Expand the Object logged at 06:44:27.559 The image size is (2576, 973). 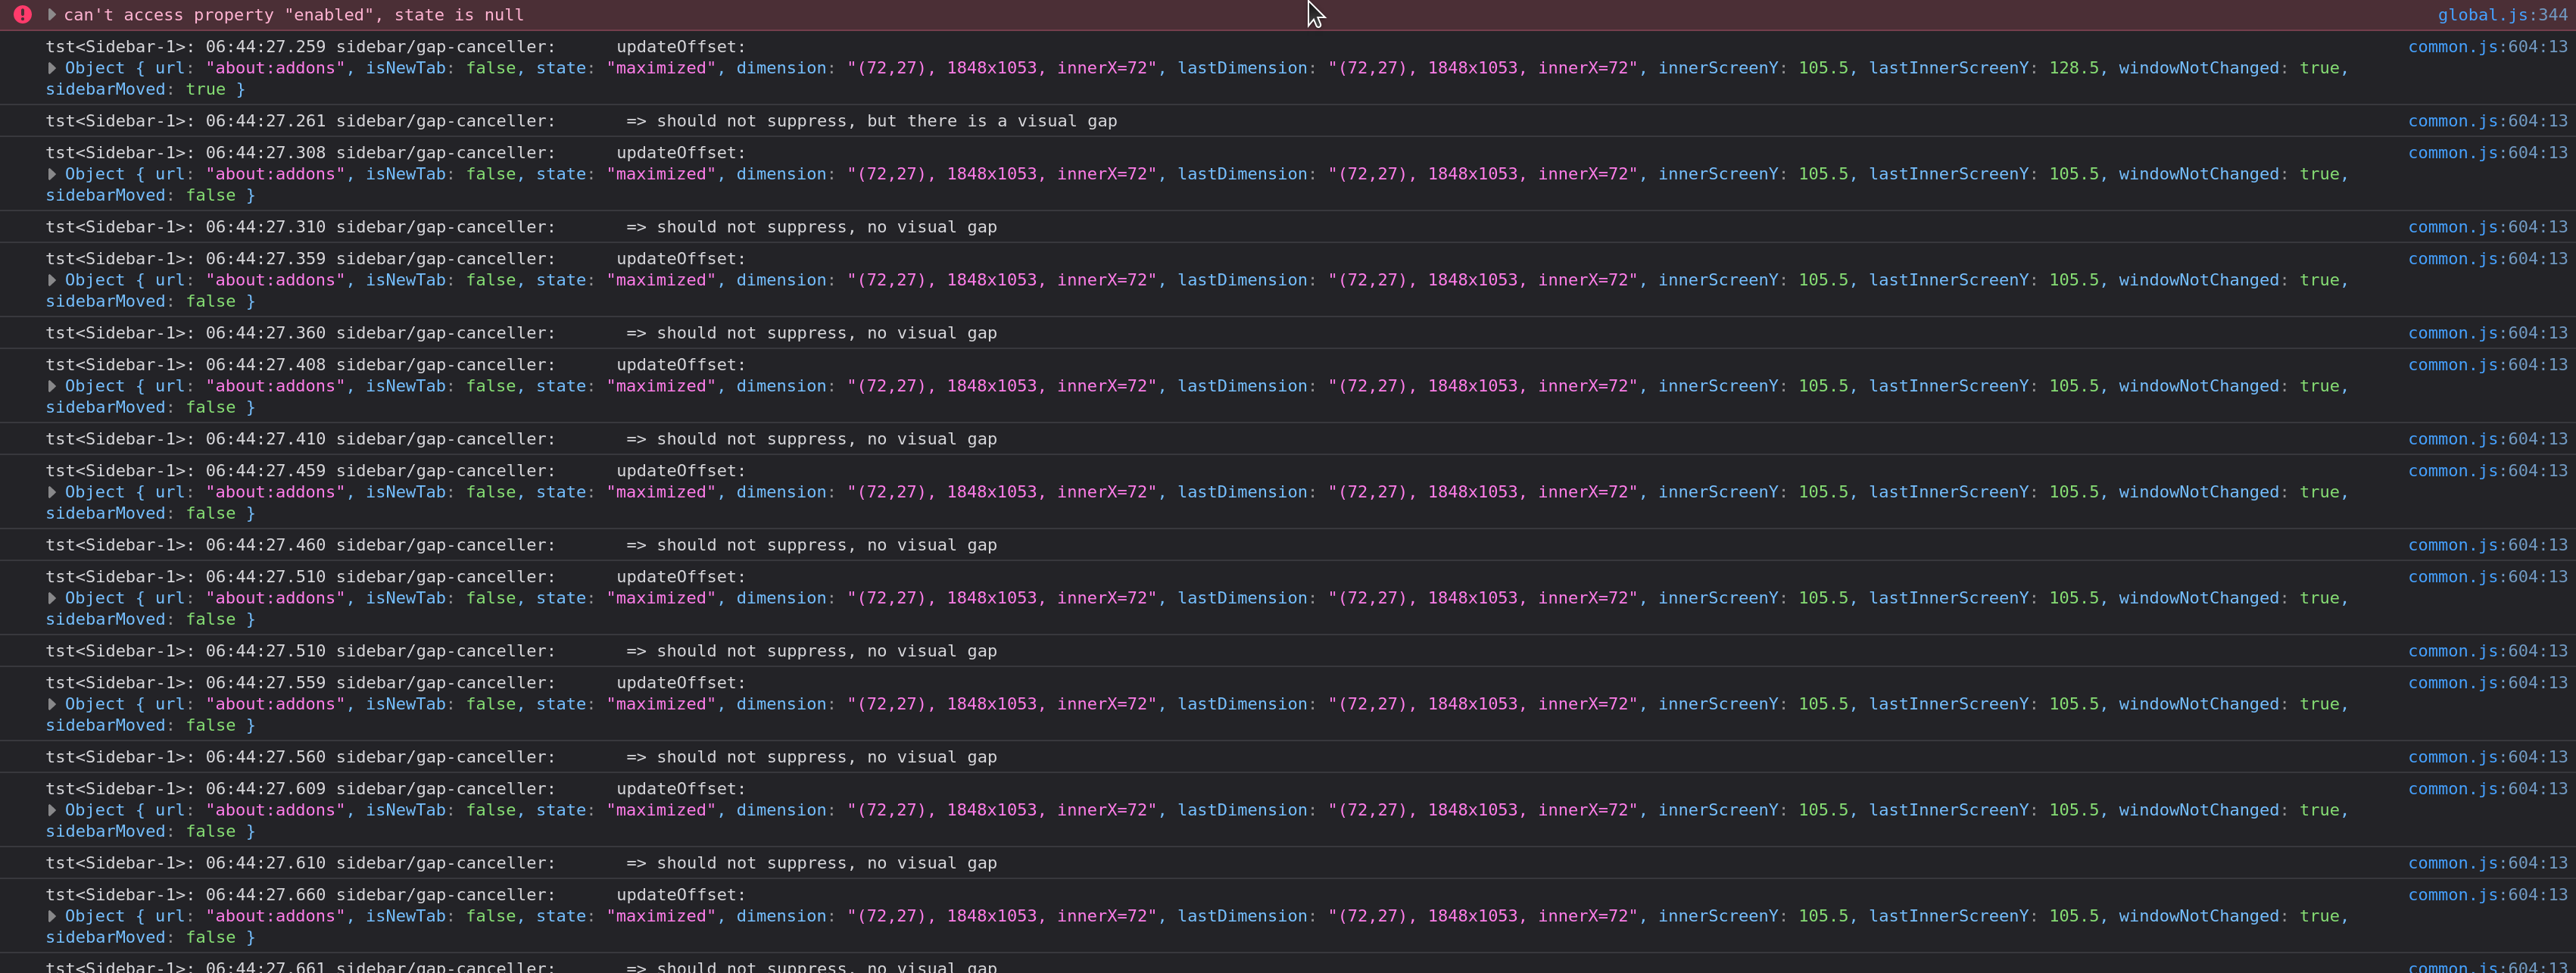(52, 704)
